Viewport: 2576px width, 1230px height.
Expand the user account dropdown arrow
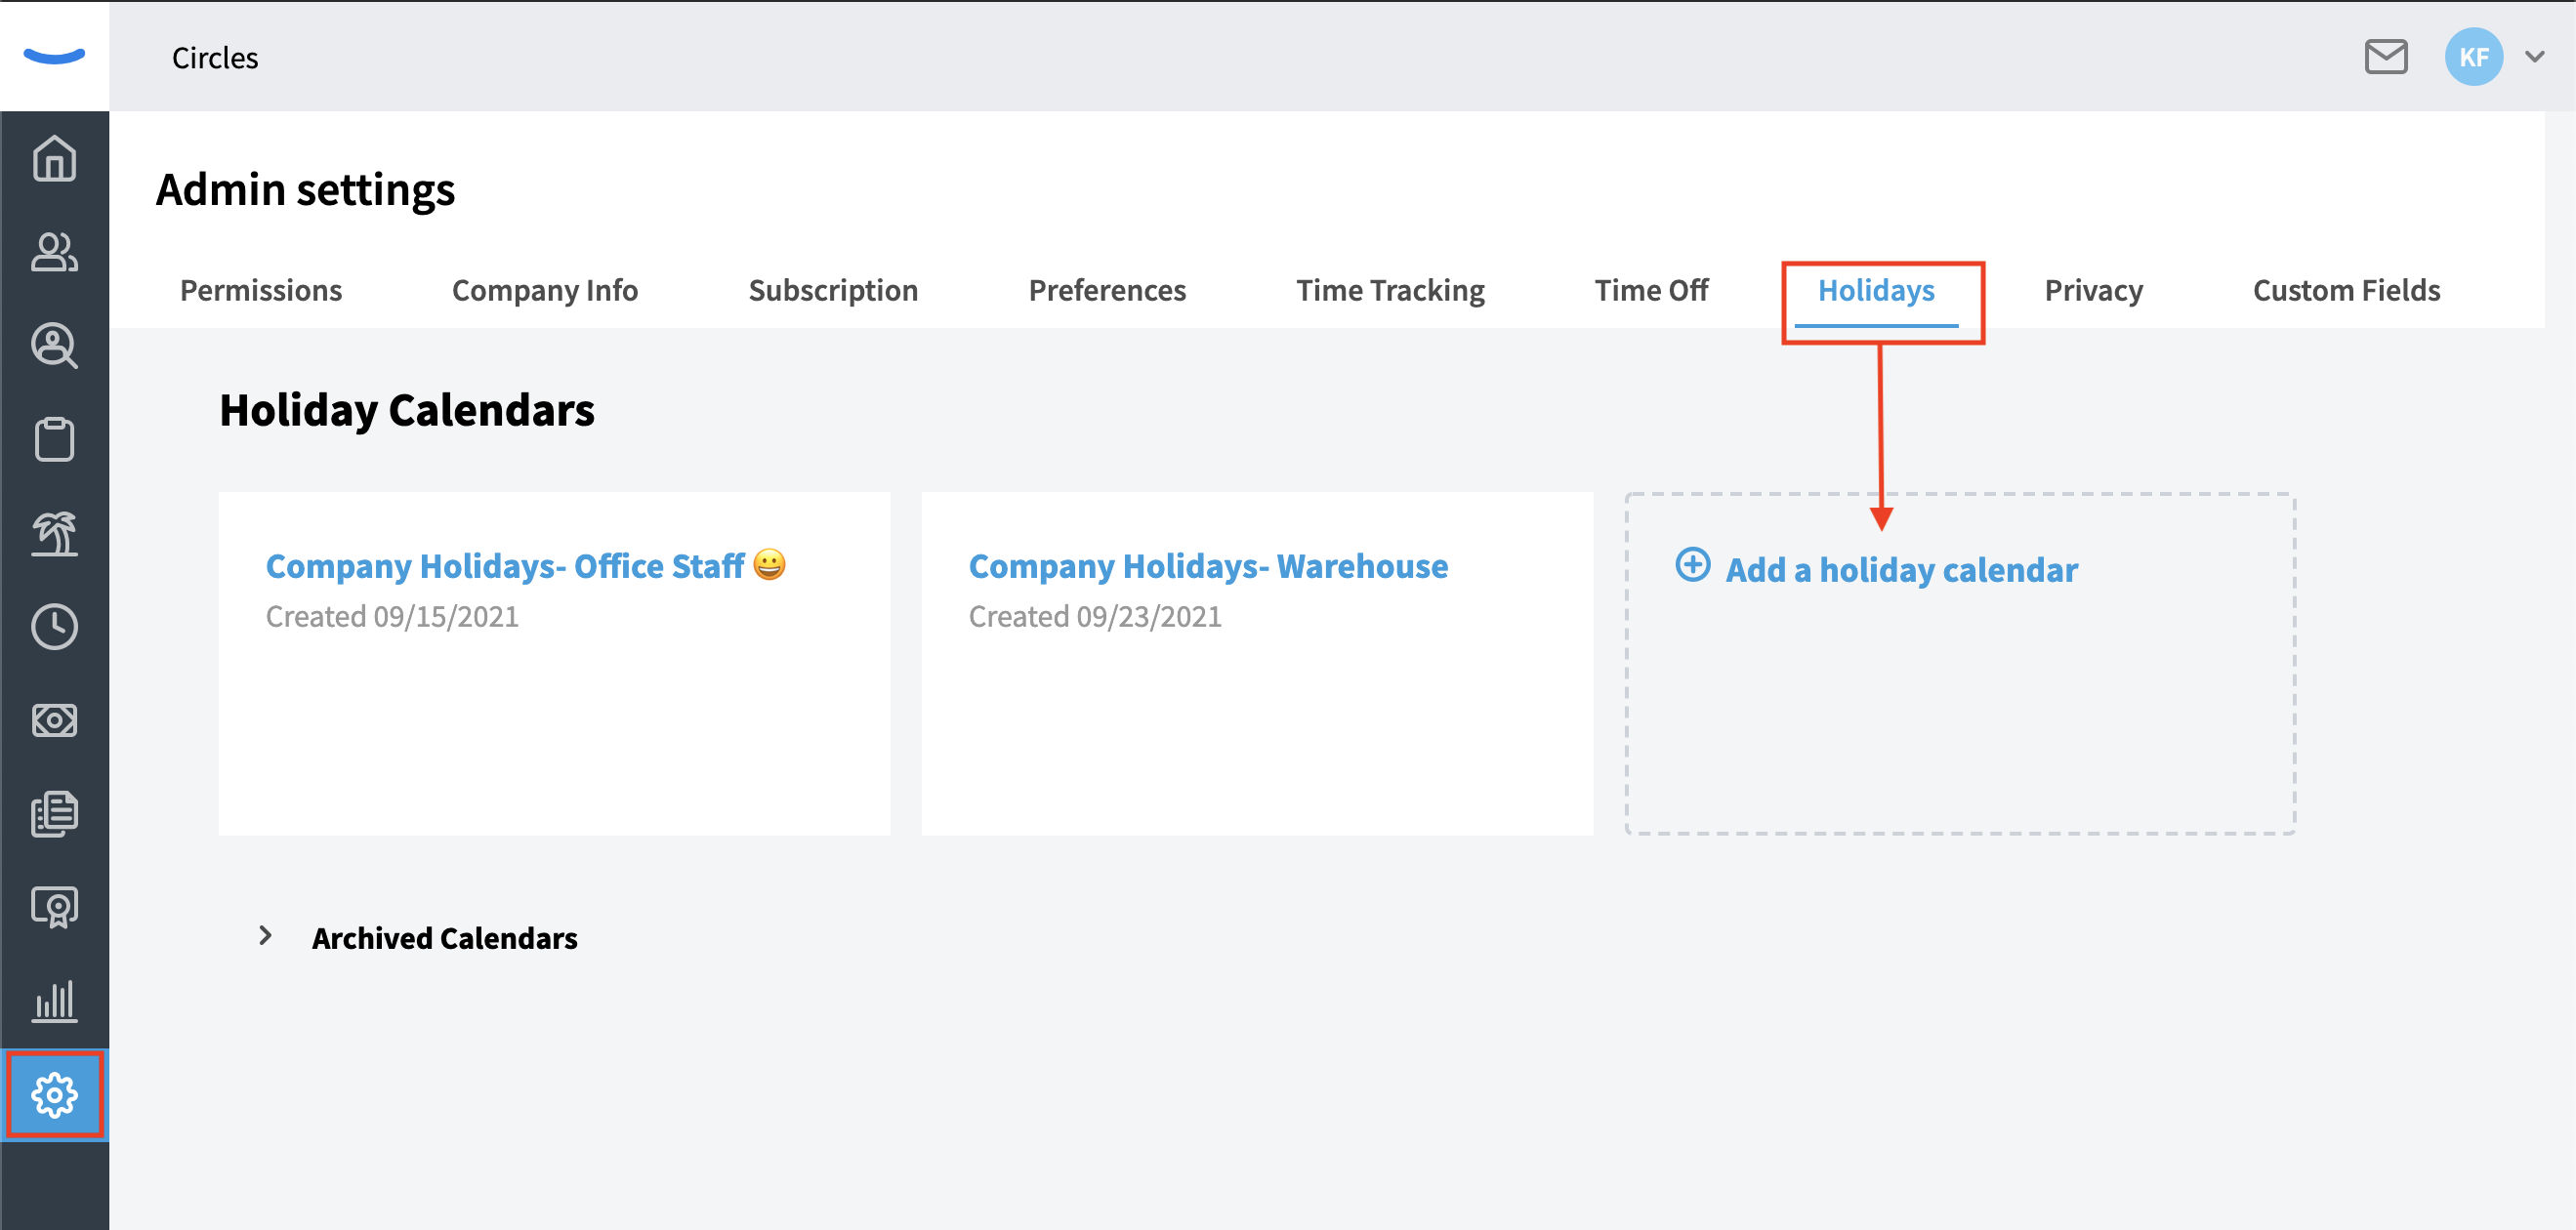click(x=2534, y=57)
